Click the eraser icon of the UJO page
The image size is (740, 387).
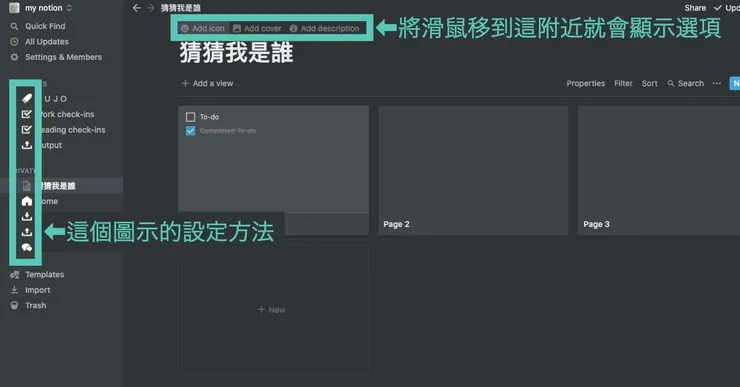[x=27, y=98]
